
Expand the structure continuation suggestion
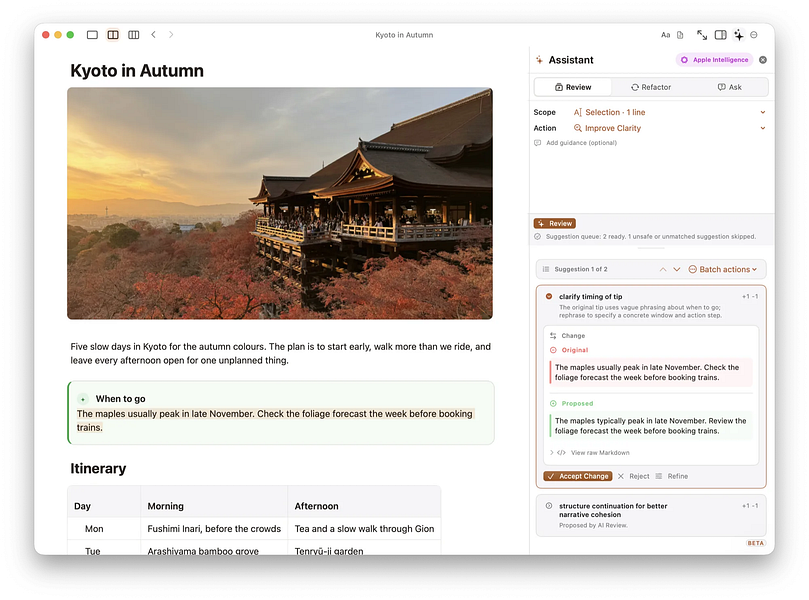[549, 506]
